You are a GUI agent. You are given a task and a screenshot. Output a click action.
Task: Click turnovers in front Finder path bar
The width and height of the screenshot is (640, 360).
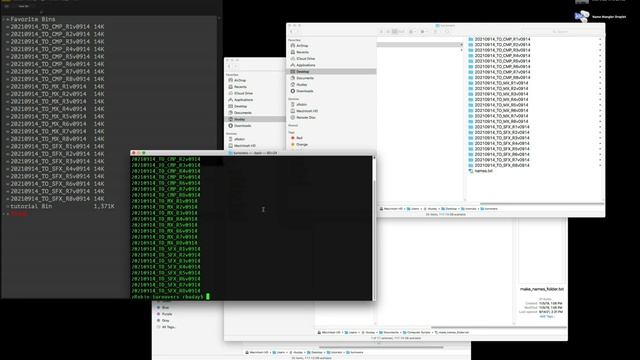point(489,209)
